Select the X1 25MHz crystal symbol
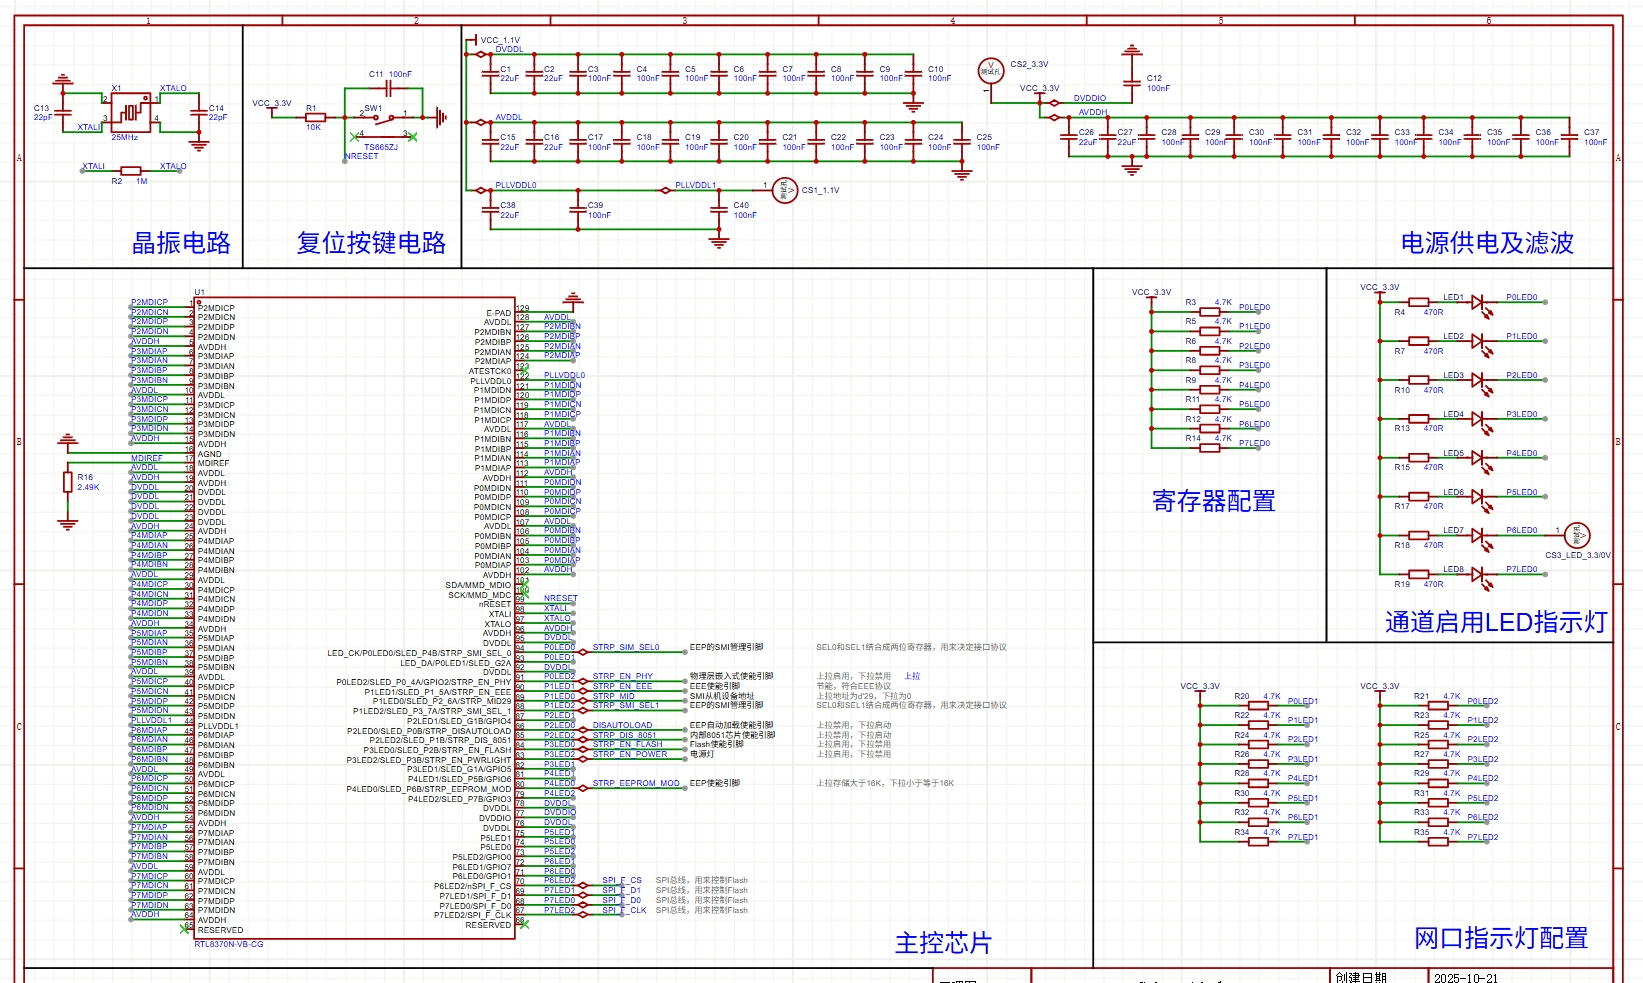The height and width of the screenshot is (983, 1643). pyautogui.click(x=131, y=112)
